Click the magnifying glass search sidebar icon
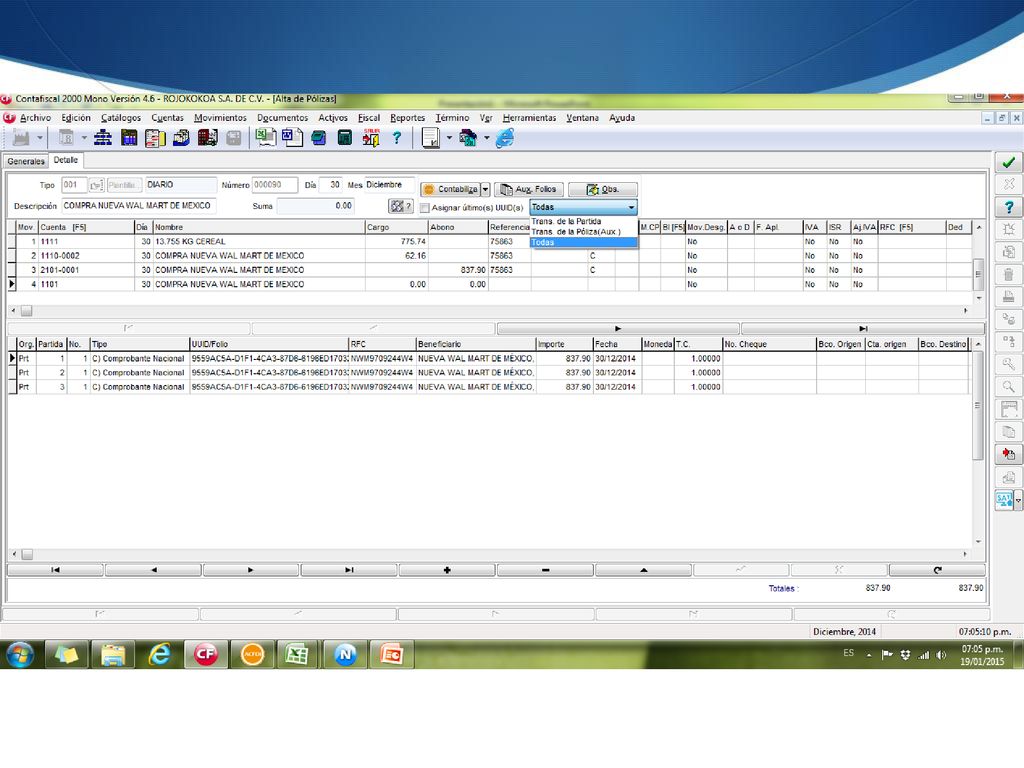The image size is (1024, 768). click(x=1009, y=387)
